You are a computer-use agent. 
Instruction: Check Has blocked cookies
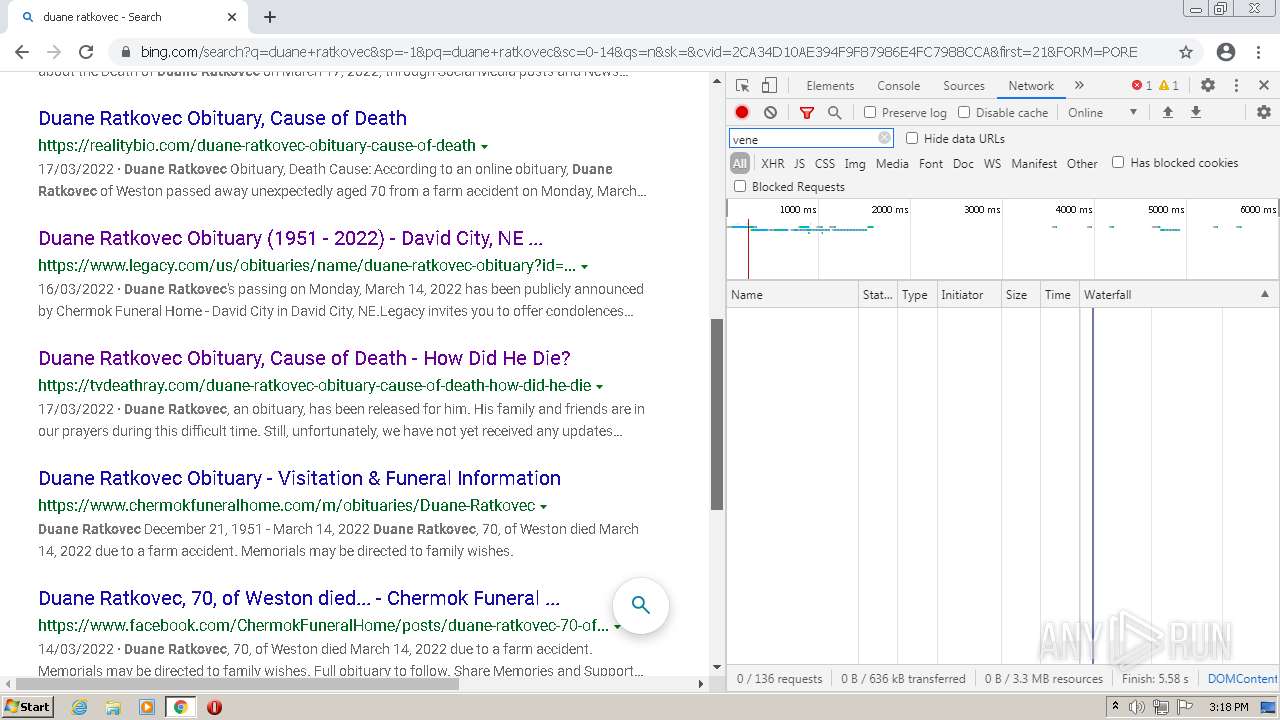point(1118,162)
